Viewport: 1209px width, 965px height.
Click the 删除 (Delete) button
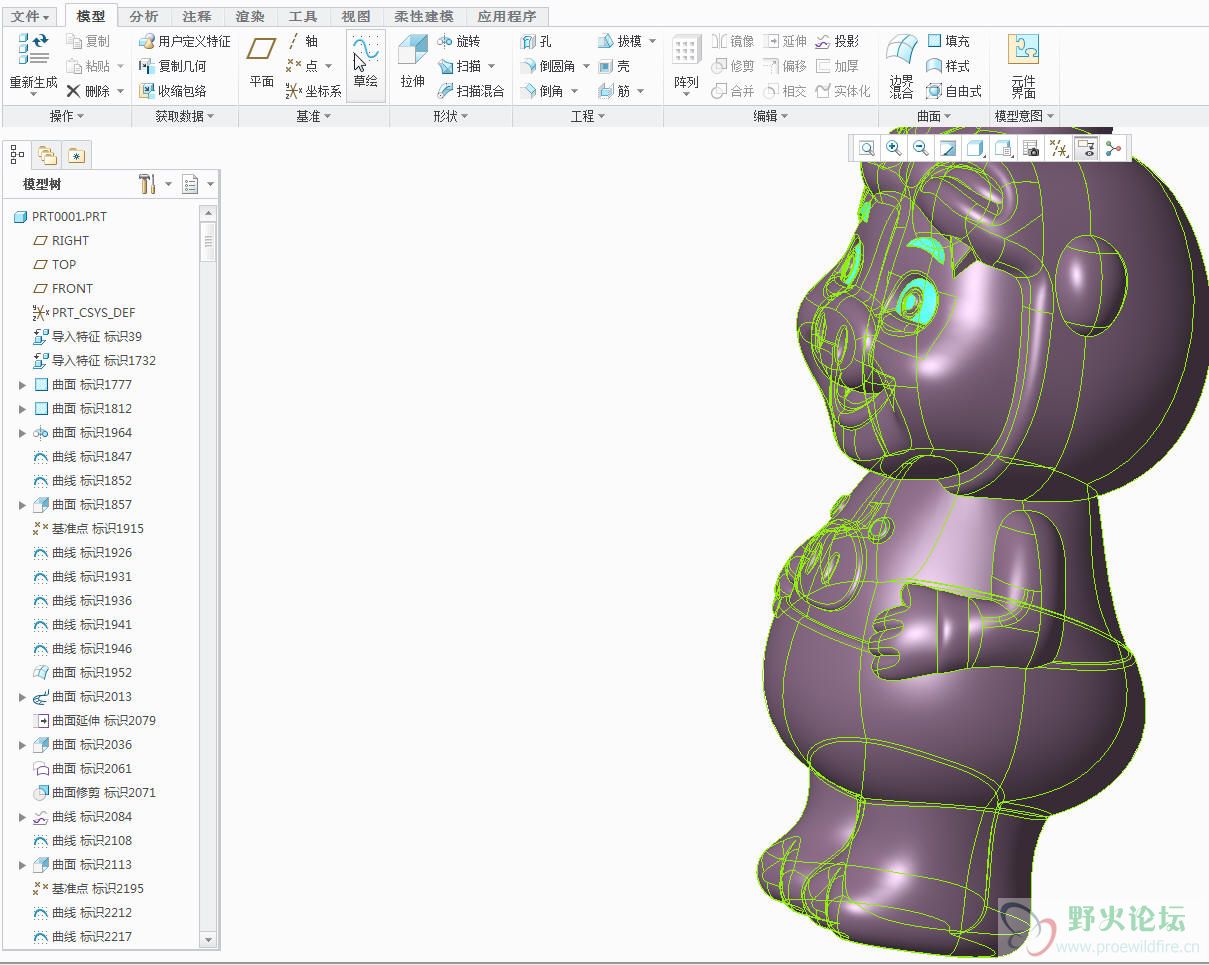[88, 91]
